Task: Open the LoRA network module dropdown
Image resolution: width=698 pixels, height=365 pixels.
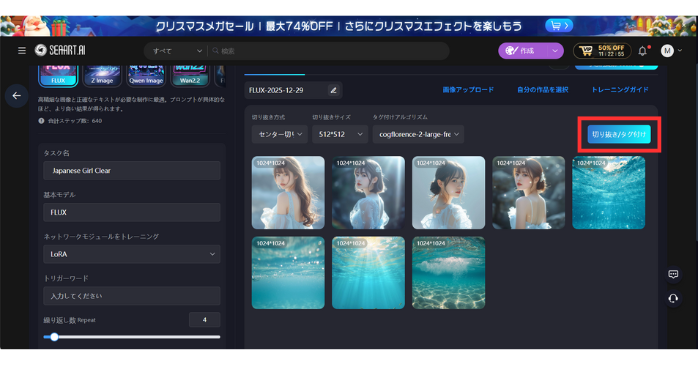Action: point(132,254)
